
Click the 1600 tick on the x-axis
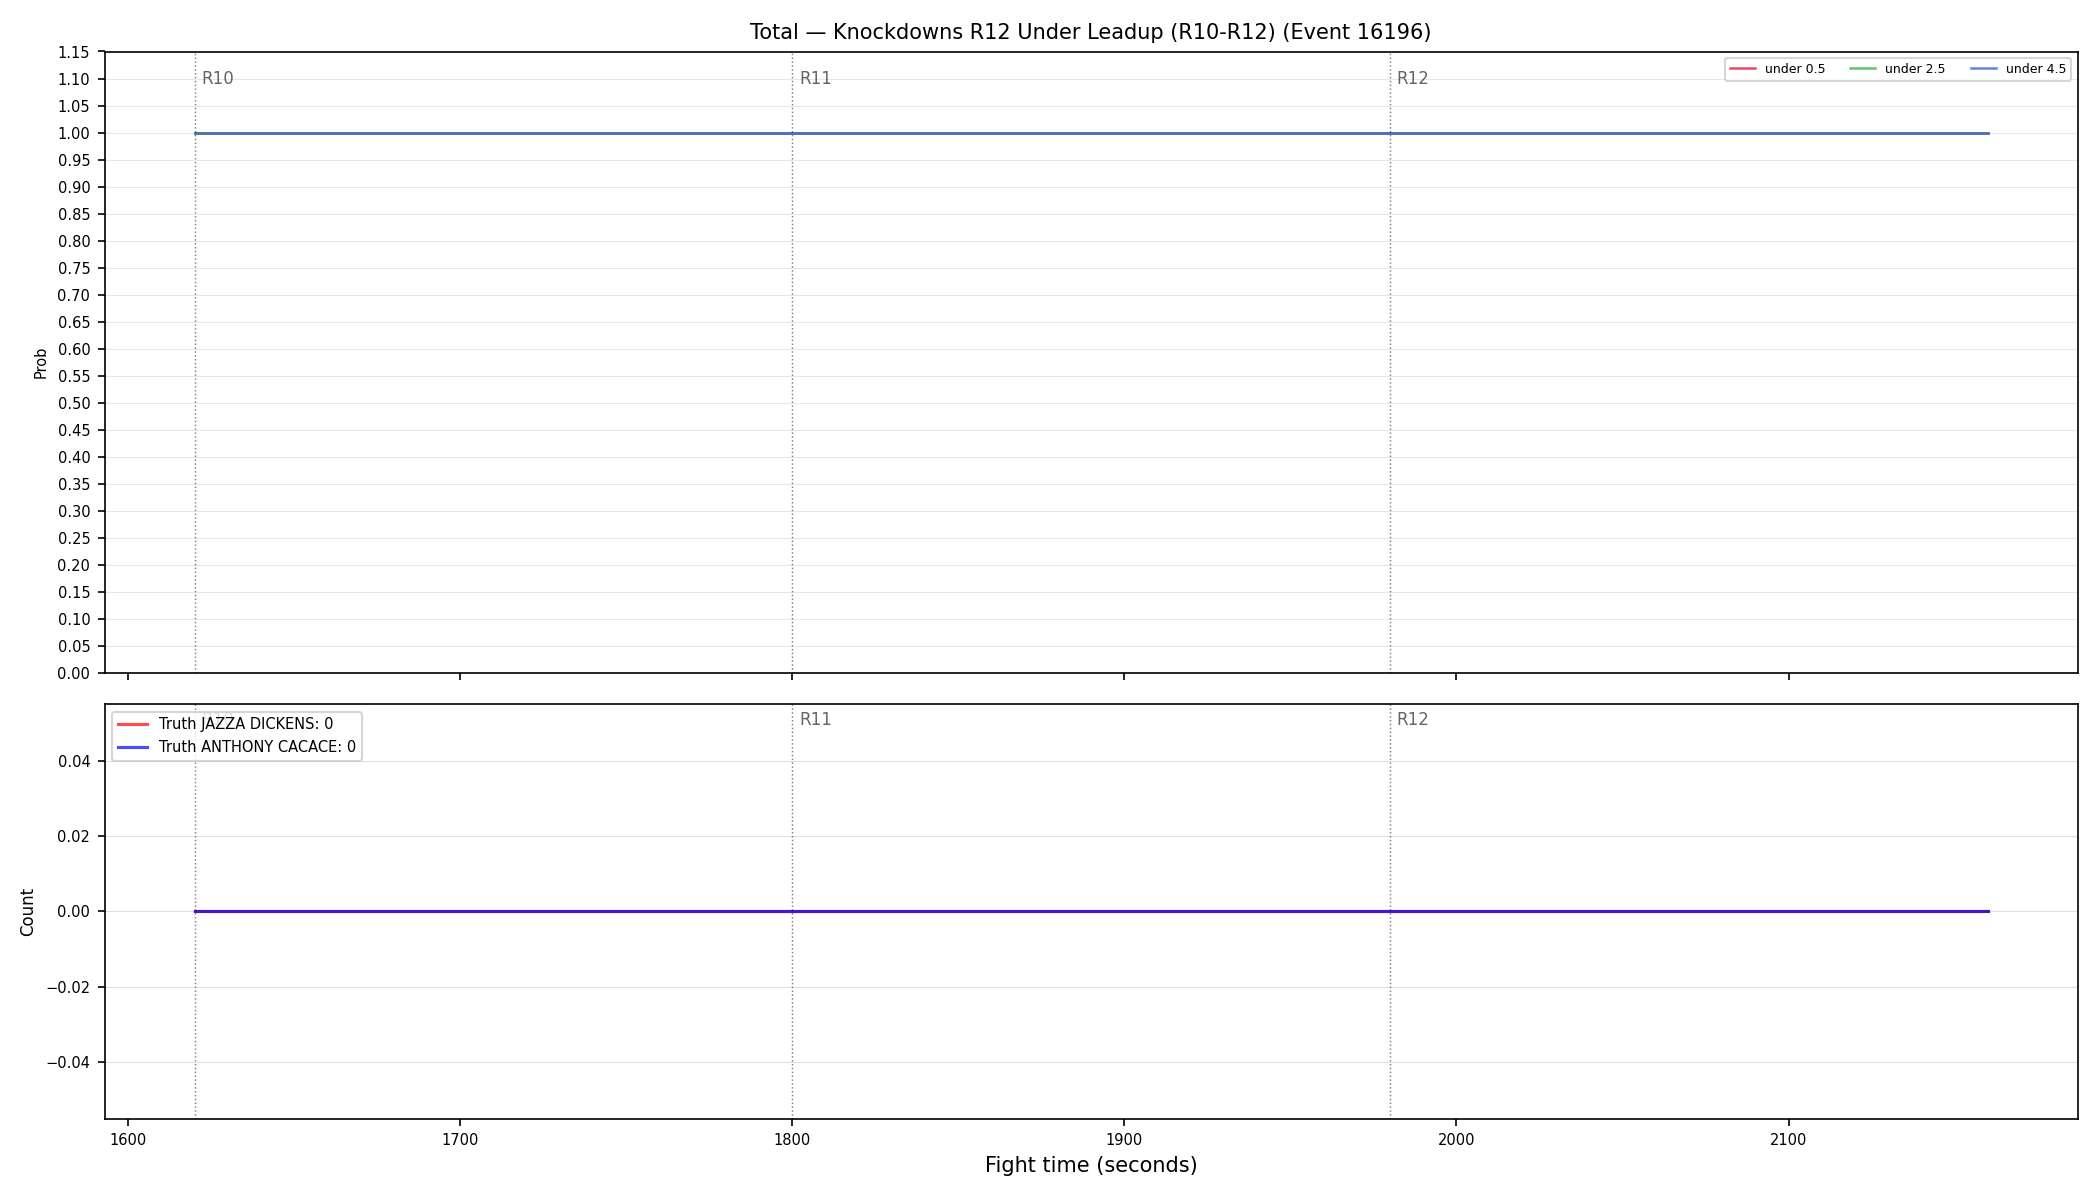coord(128,1140)
